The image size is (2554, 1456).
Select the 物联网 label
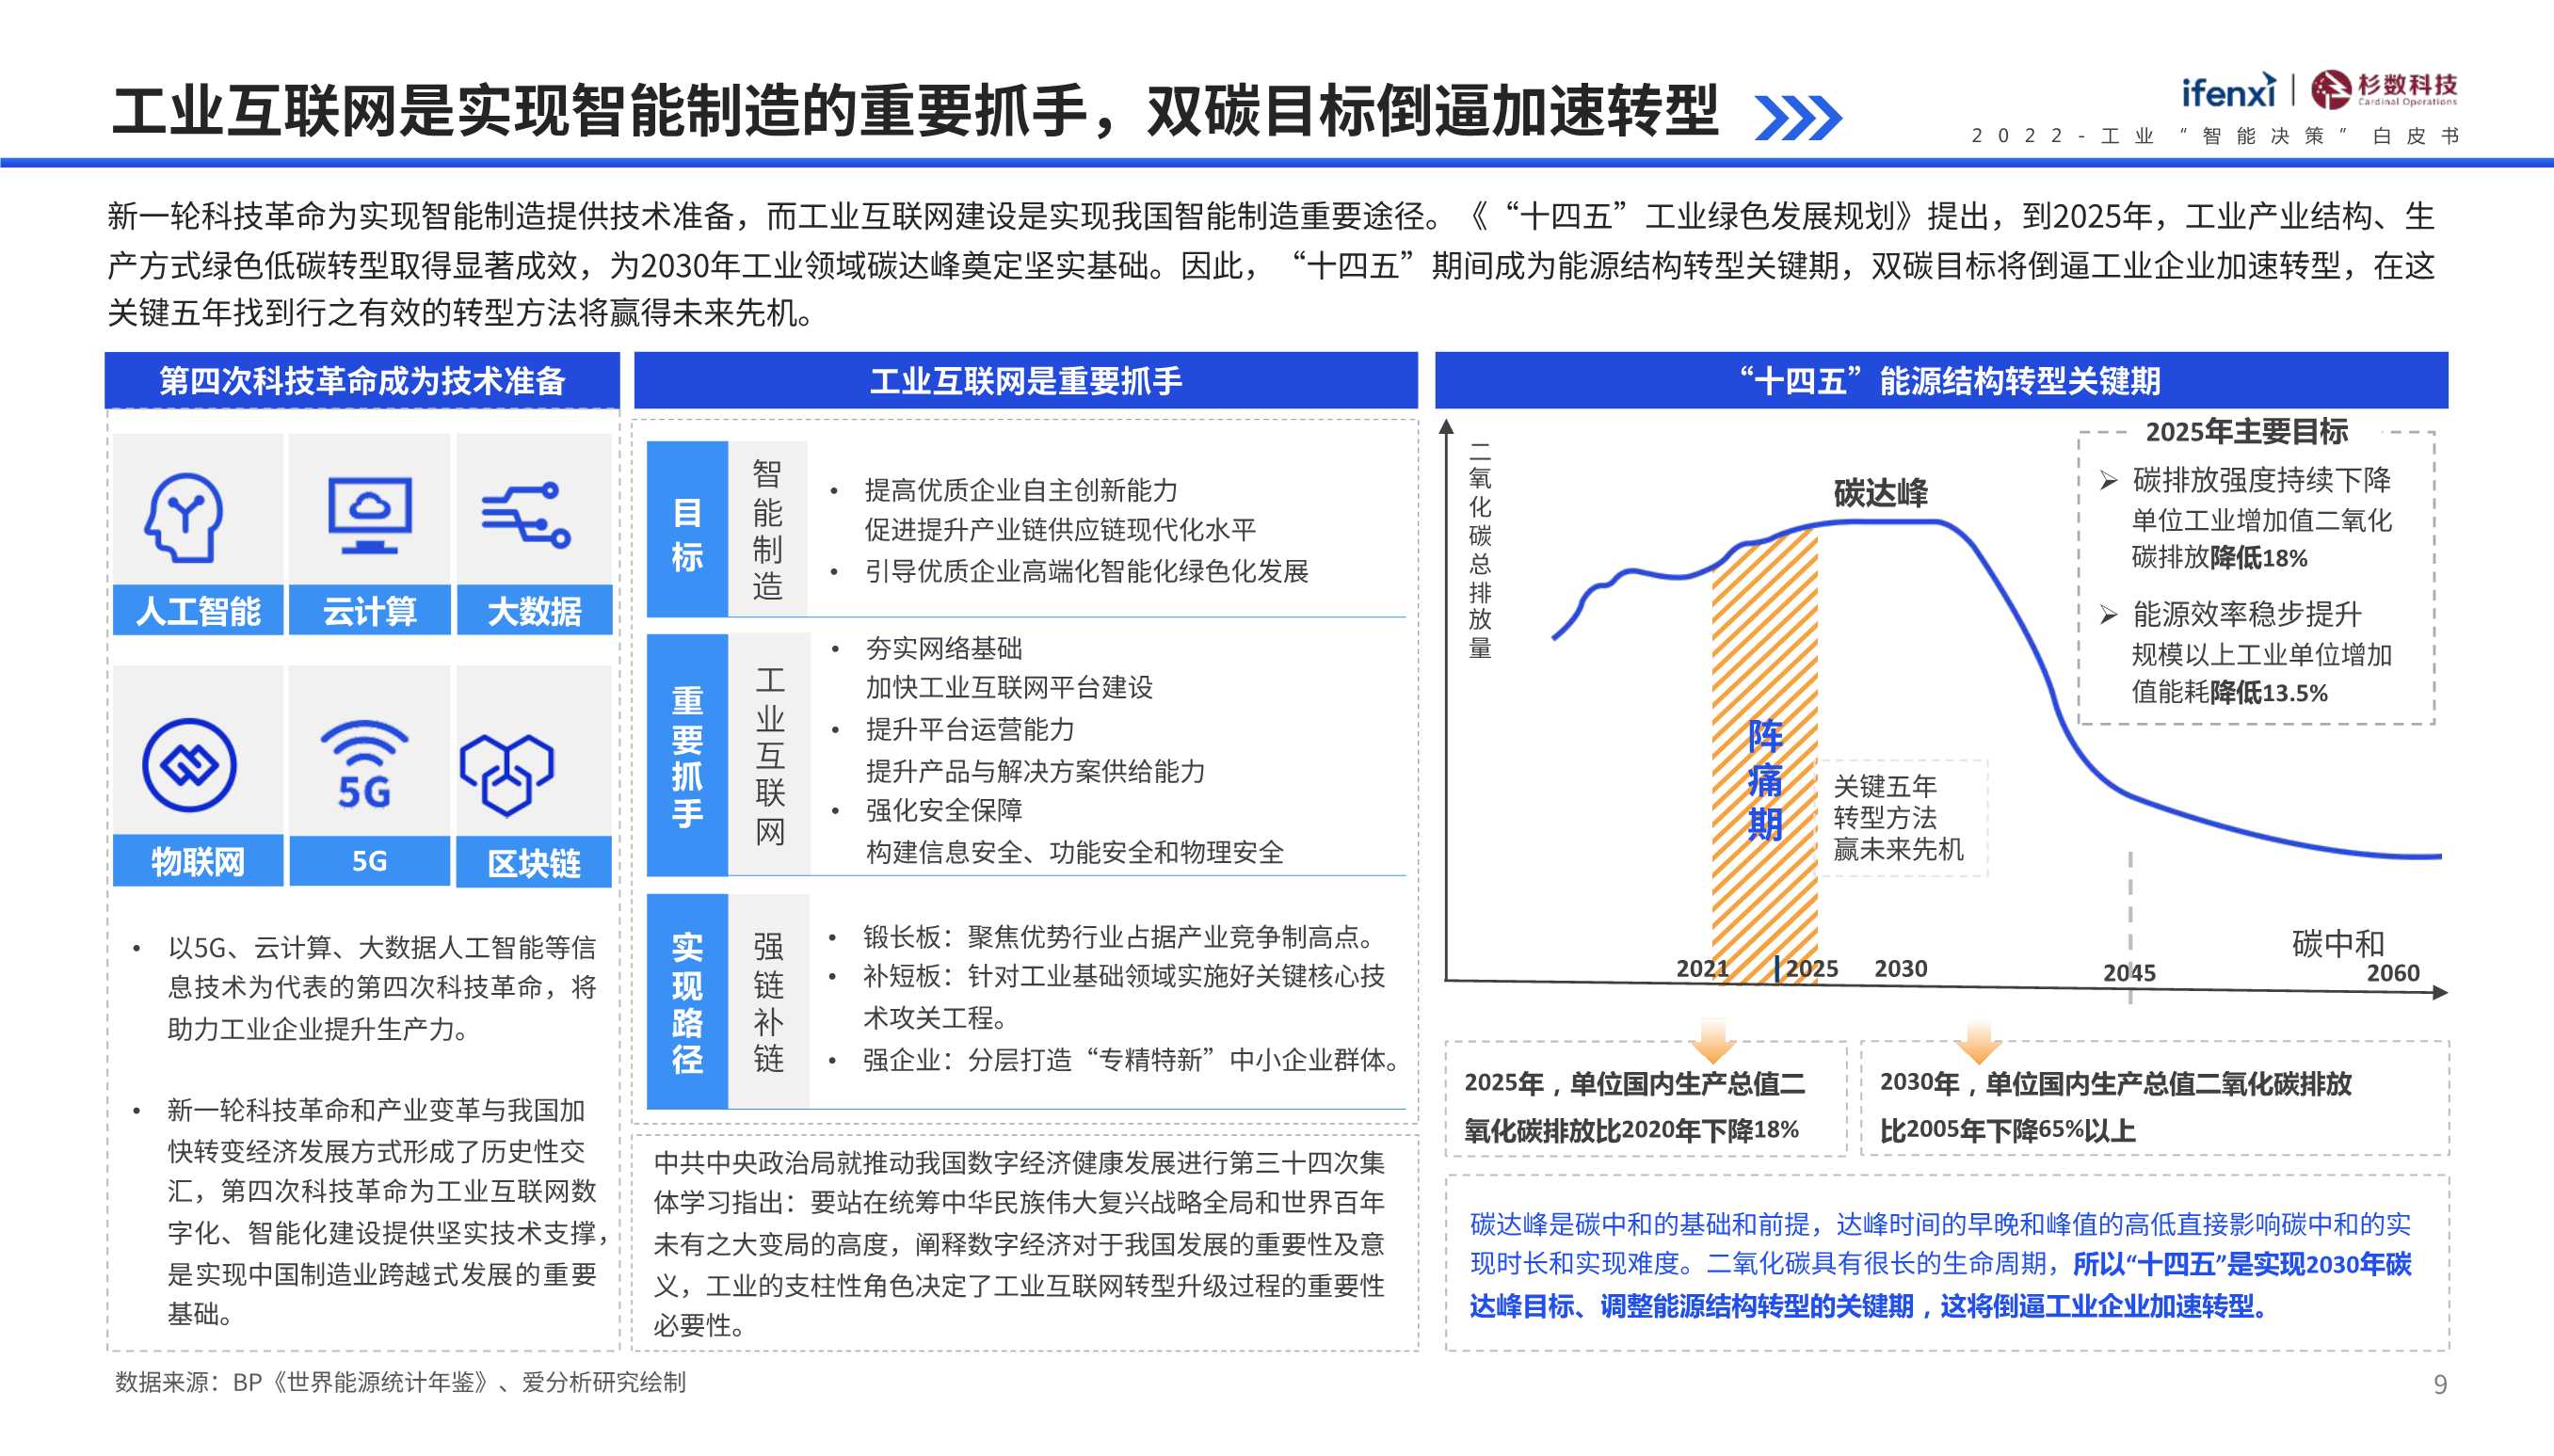click(x=198, y=861)
